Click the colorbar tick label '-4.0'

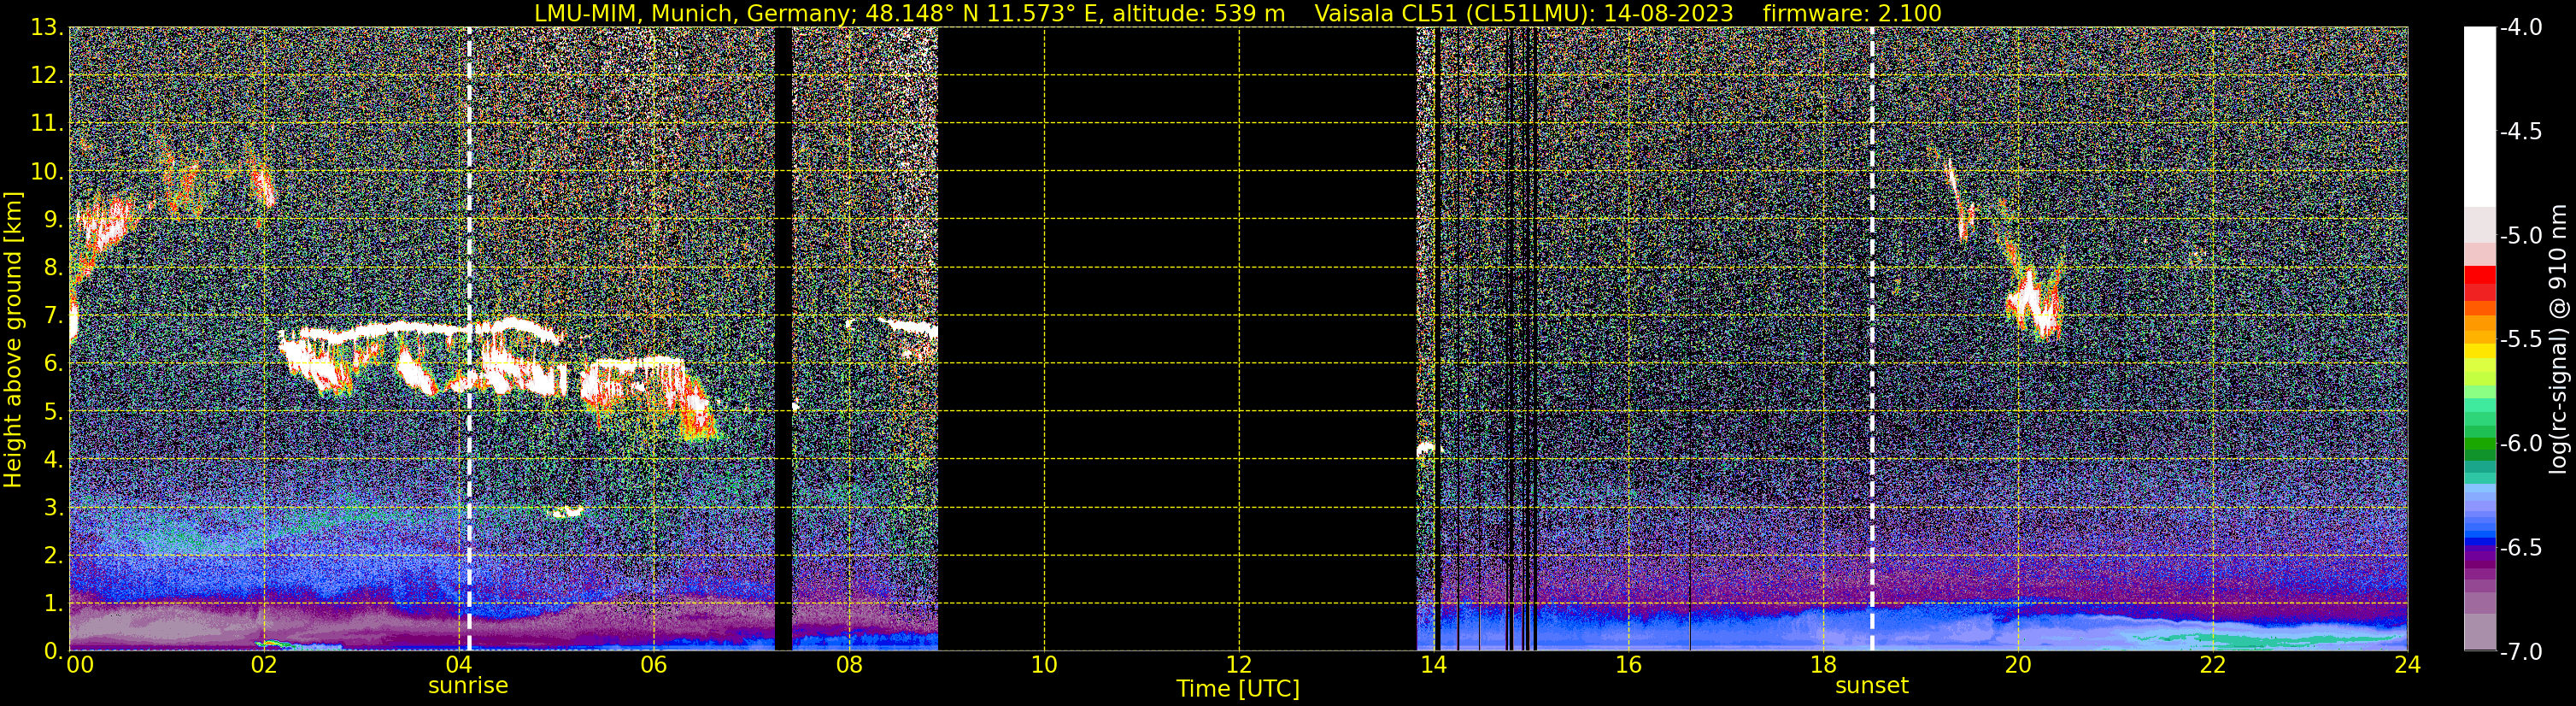(2520, 27)
